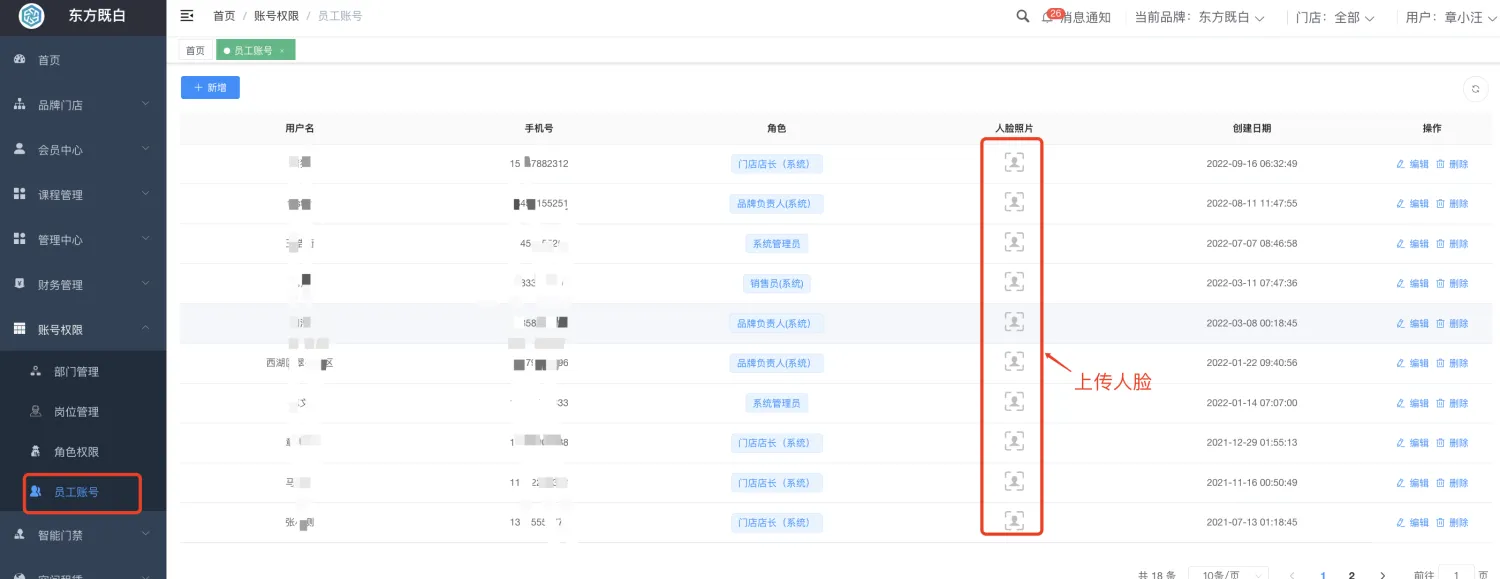1500x579 pixels.
Task: Click 删除 in the last row
Action: point(1452,523)
